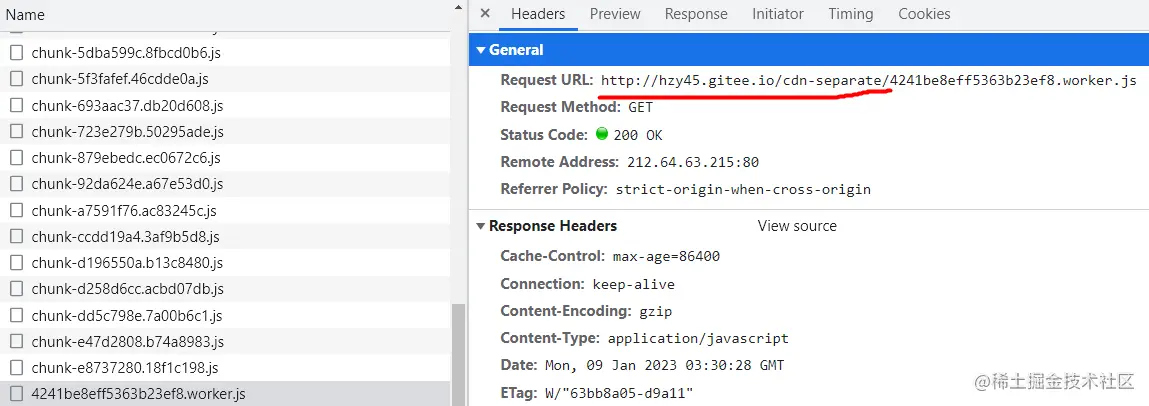This screenshot has width=1149, height=406.
Task: Open the Timing tab
Action: 851,14
